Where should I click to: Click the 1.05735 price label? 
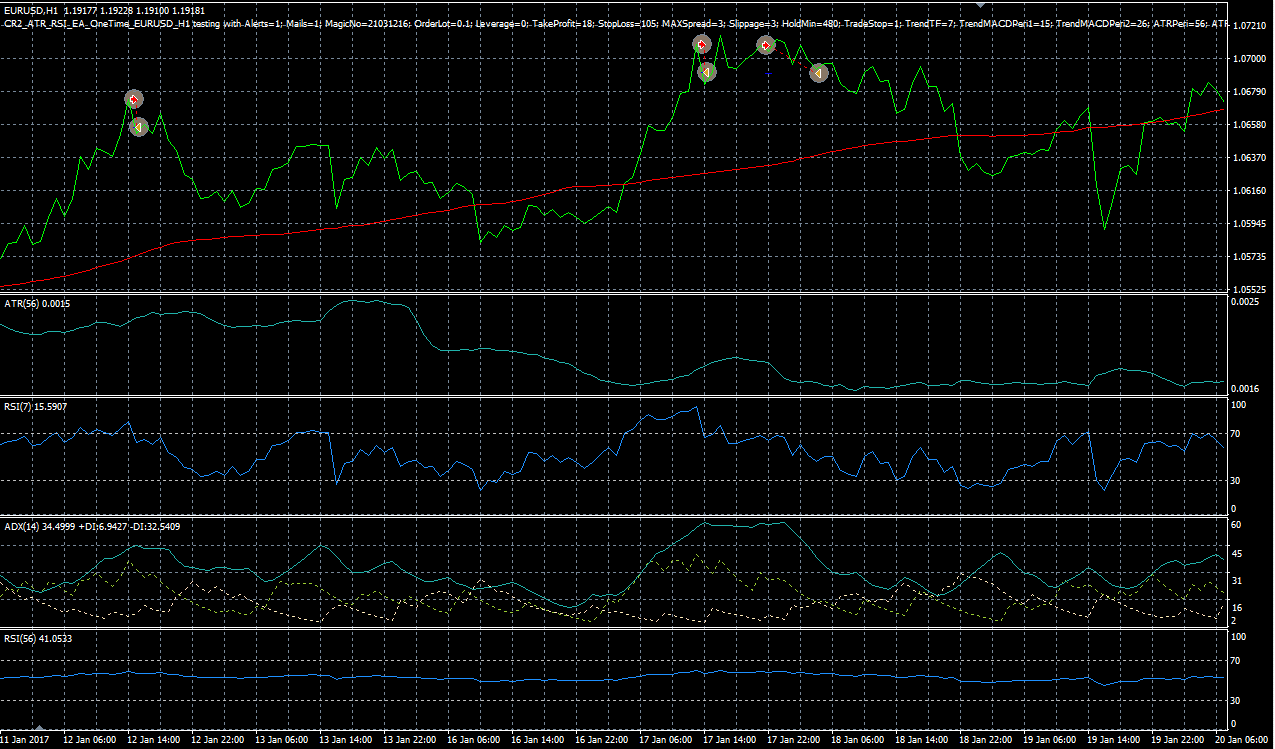point(1248,257)
